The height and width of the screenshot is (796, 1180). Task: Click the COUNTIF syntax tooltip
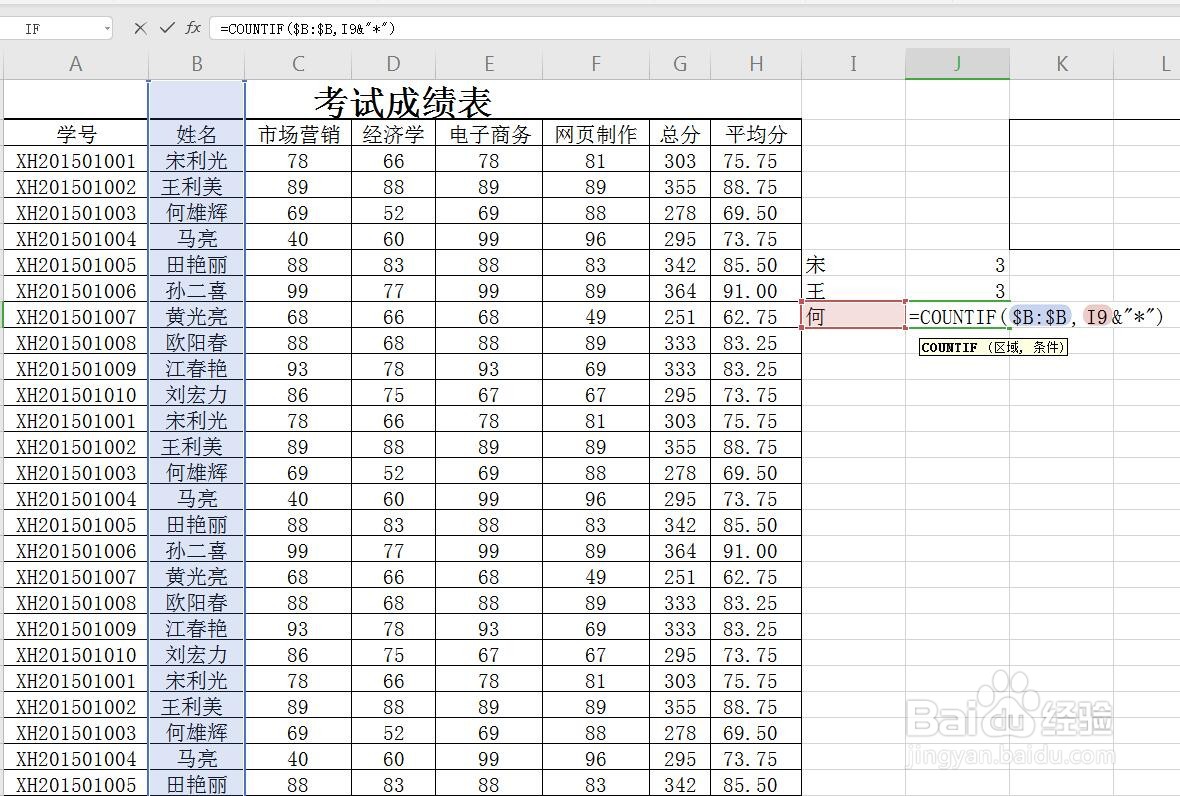tap(993, 347)
